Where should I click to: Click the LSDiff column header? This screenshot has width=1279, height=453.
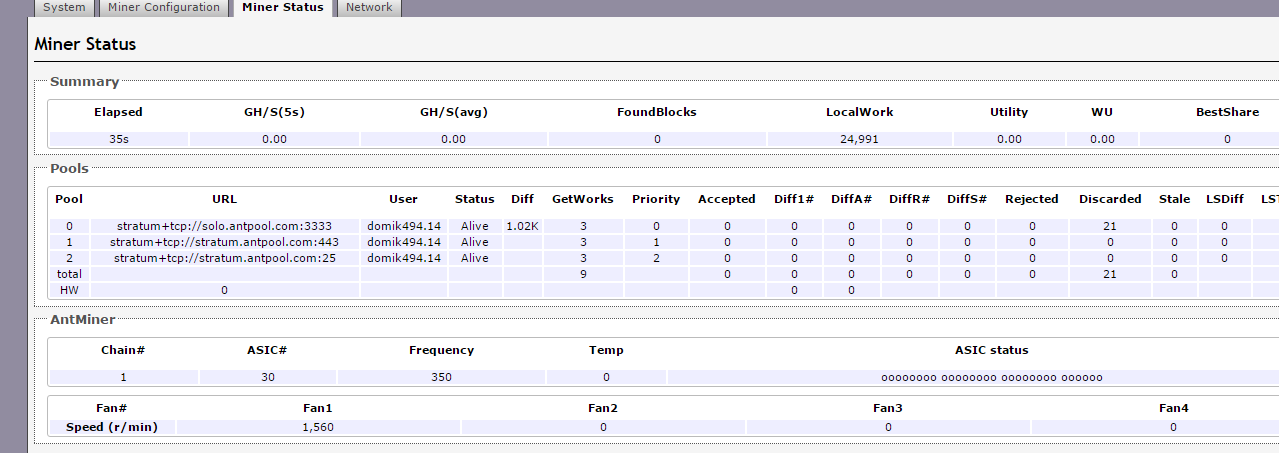[1225, 199]
